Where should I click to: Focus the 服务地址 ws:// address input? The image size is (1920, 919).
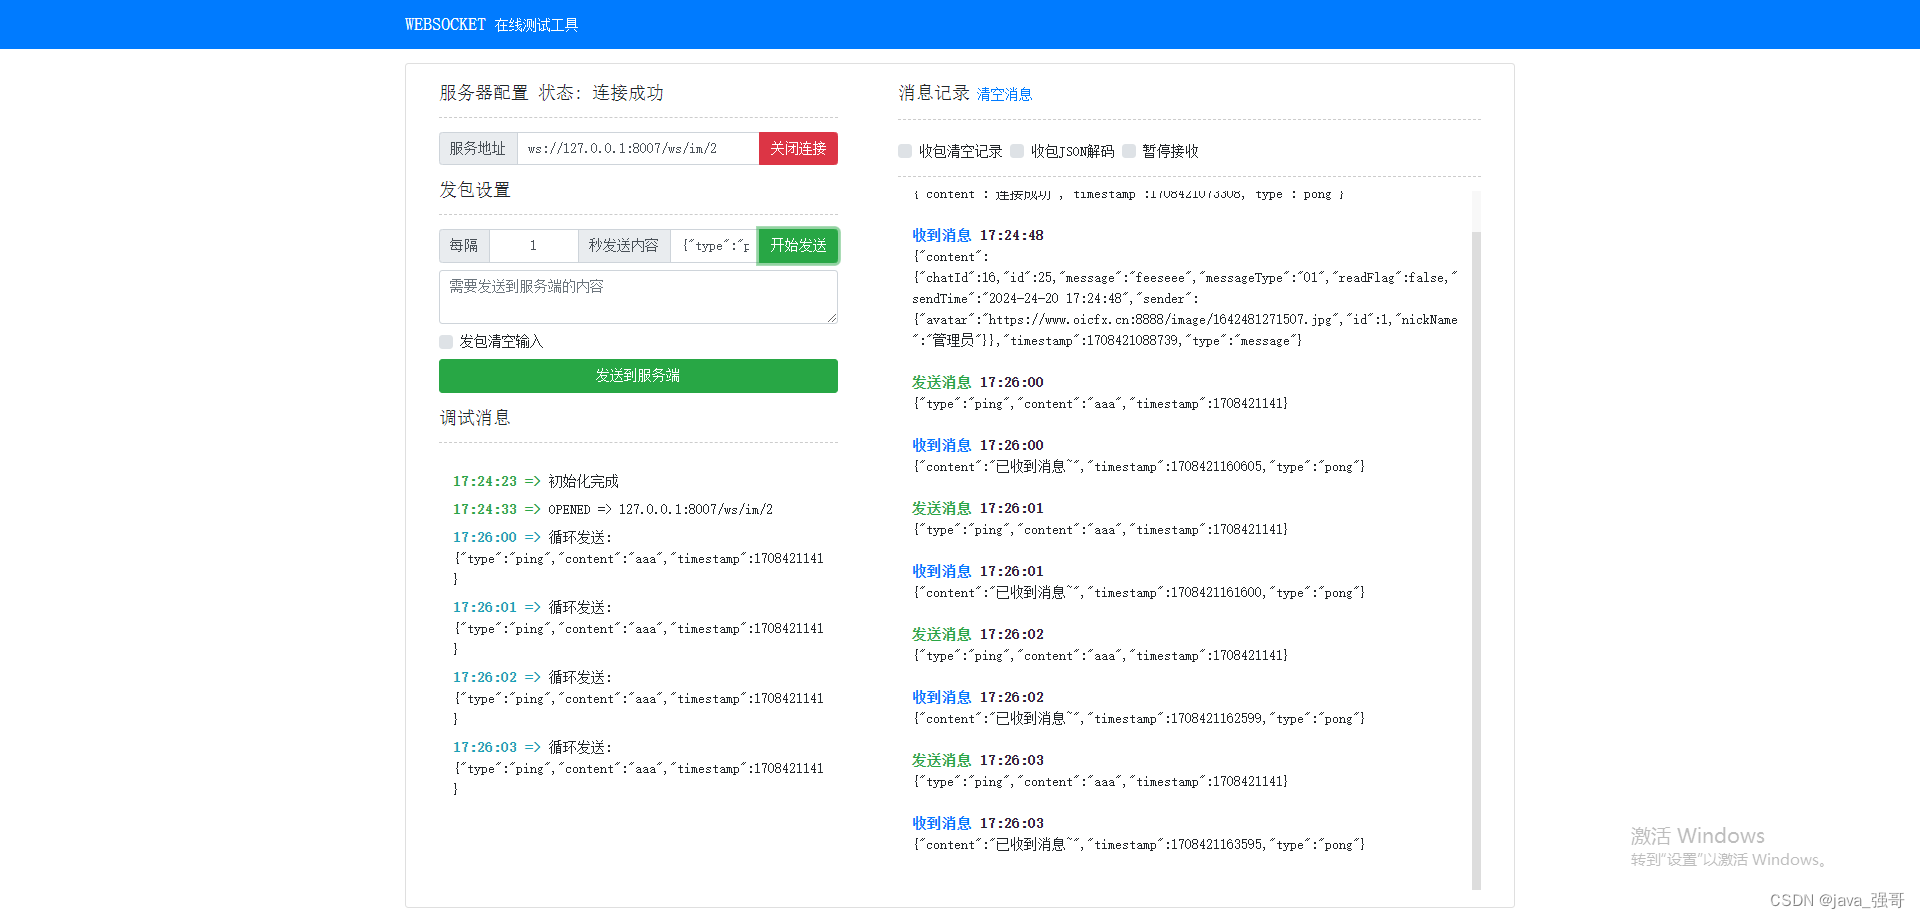click(638, 148)
